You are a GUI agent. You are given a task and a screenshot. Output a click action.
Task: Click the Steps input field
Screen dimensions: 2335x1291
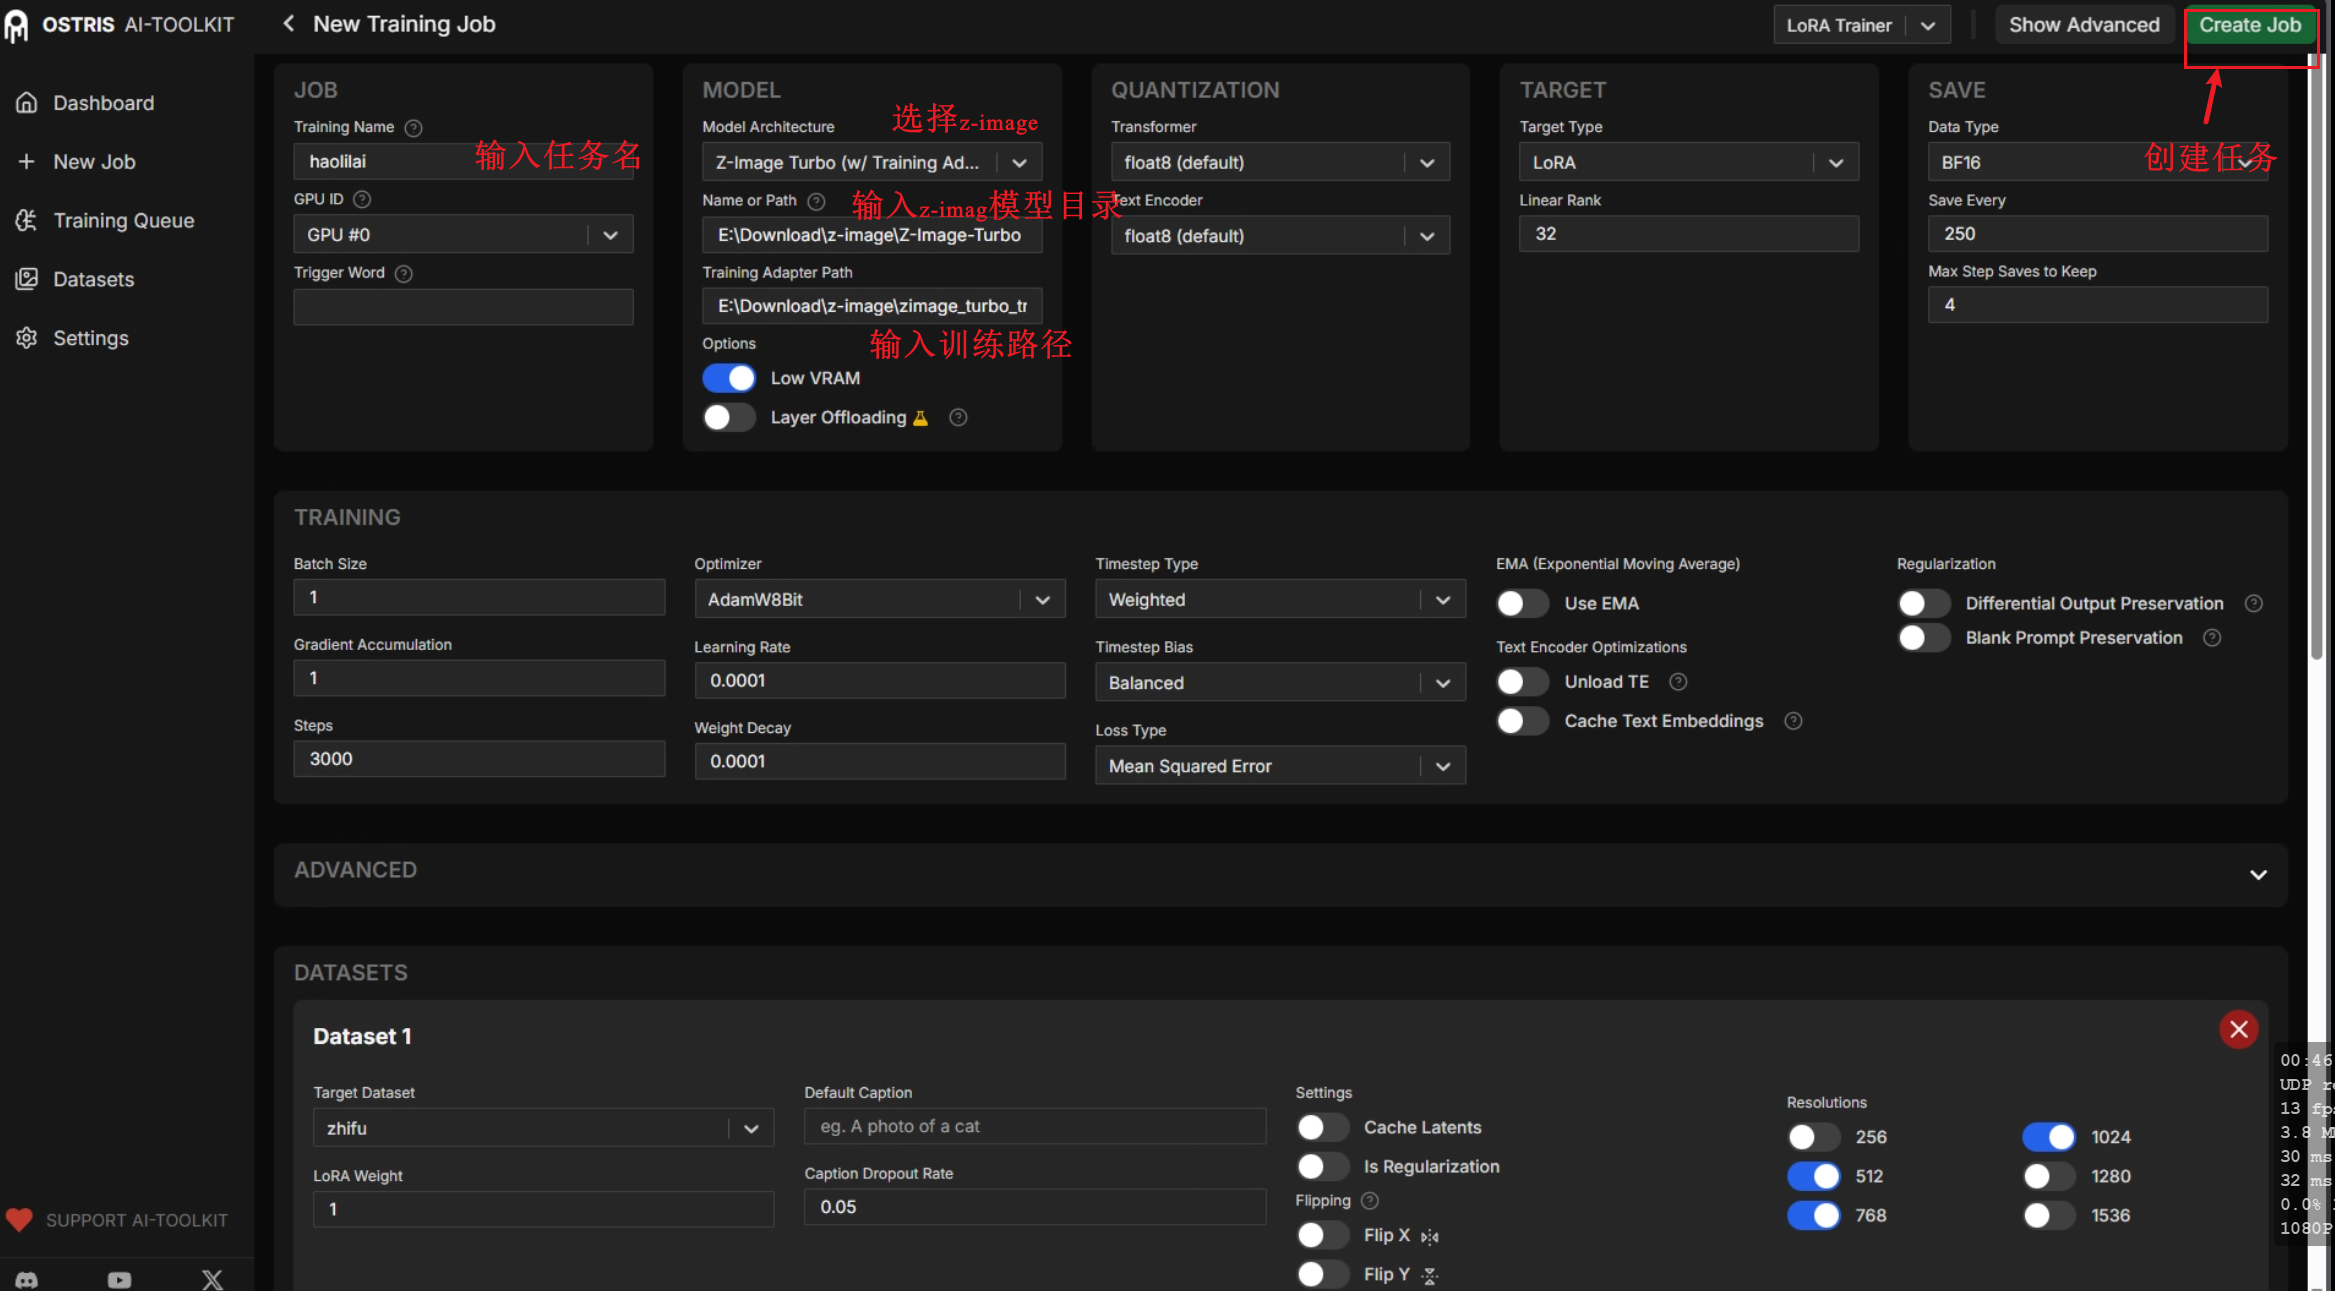479,759
